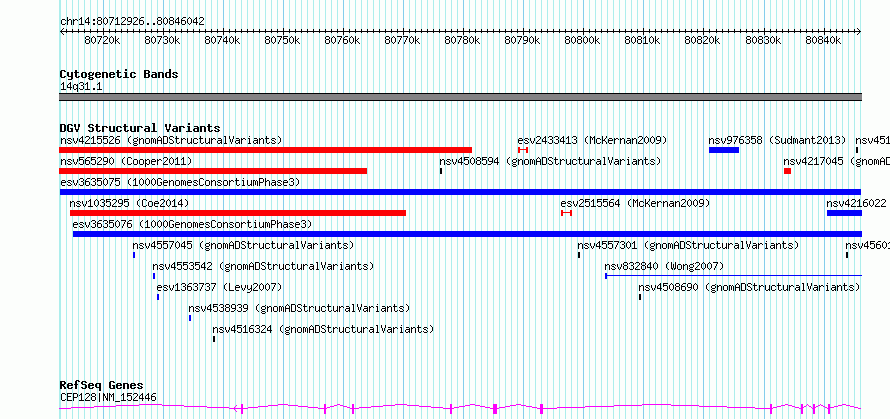Image resolution: width=890 pixels, height=419 pixels.
Task: Open the esv2433413 McKernan2009 variant
Action: point(523,149)
